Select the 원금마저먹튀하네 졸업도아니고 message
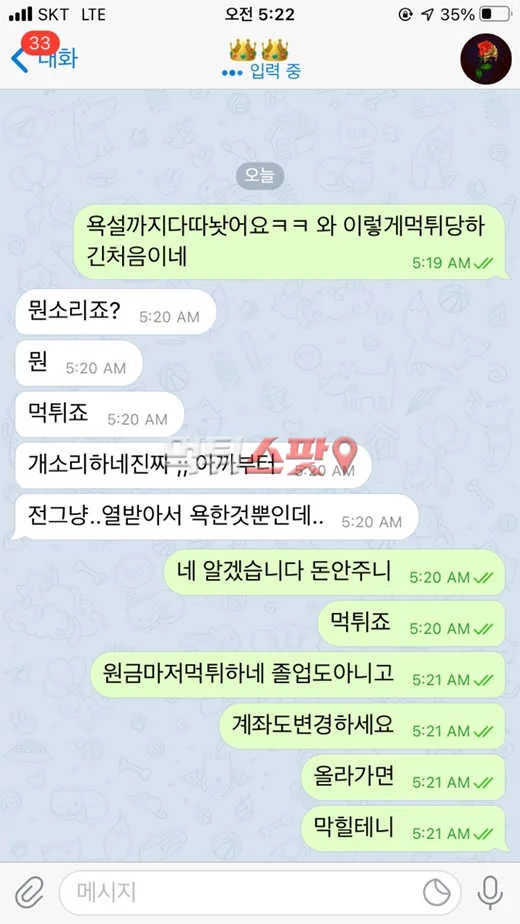Screen dimensions: 520x924 click(298, 675)
